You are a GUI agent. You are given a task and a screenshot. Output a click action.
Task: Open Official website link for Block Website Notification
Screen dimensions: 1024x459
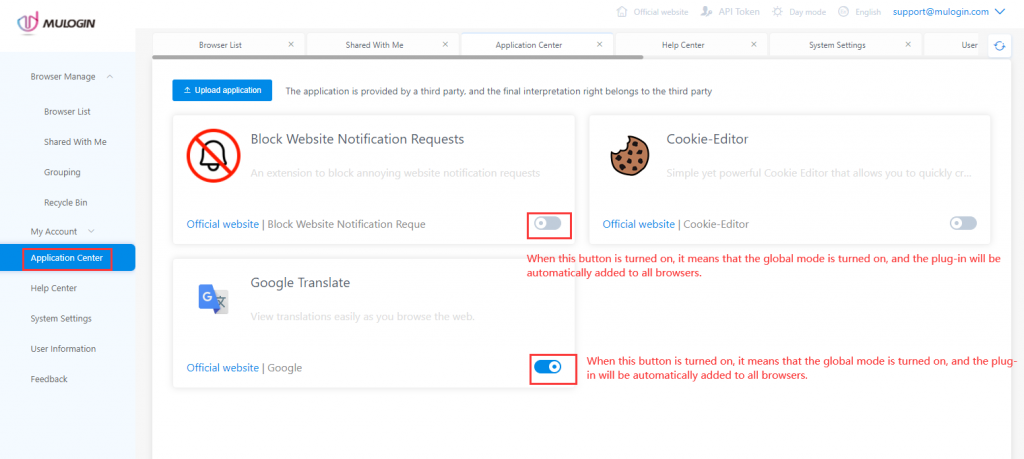tap(223, 224)
